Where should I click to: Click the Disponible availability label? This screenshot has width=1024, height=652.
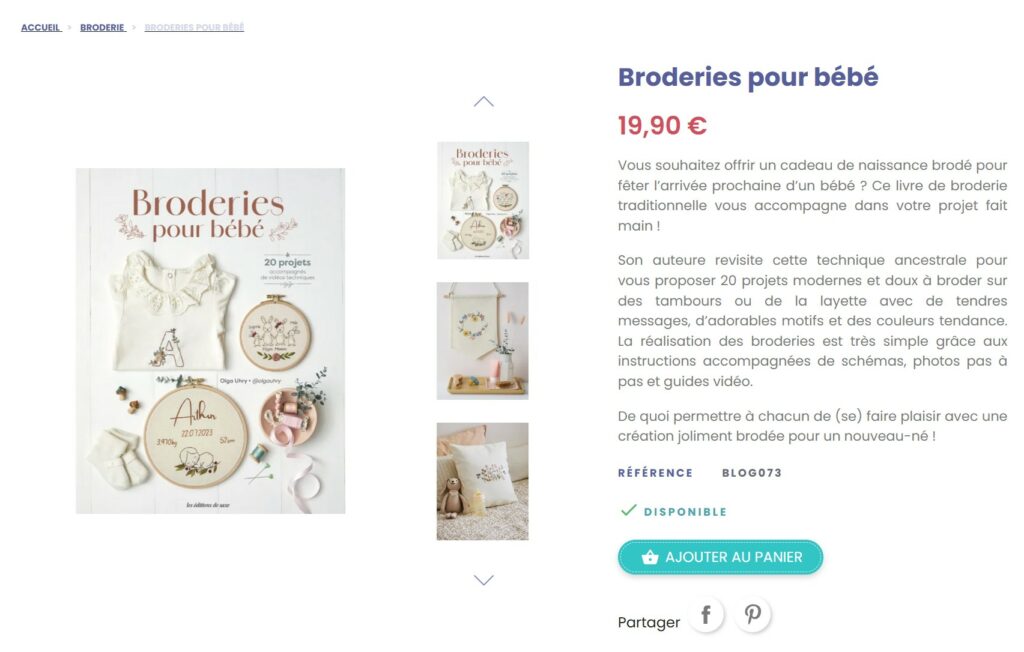(x=685, y=512)
